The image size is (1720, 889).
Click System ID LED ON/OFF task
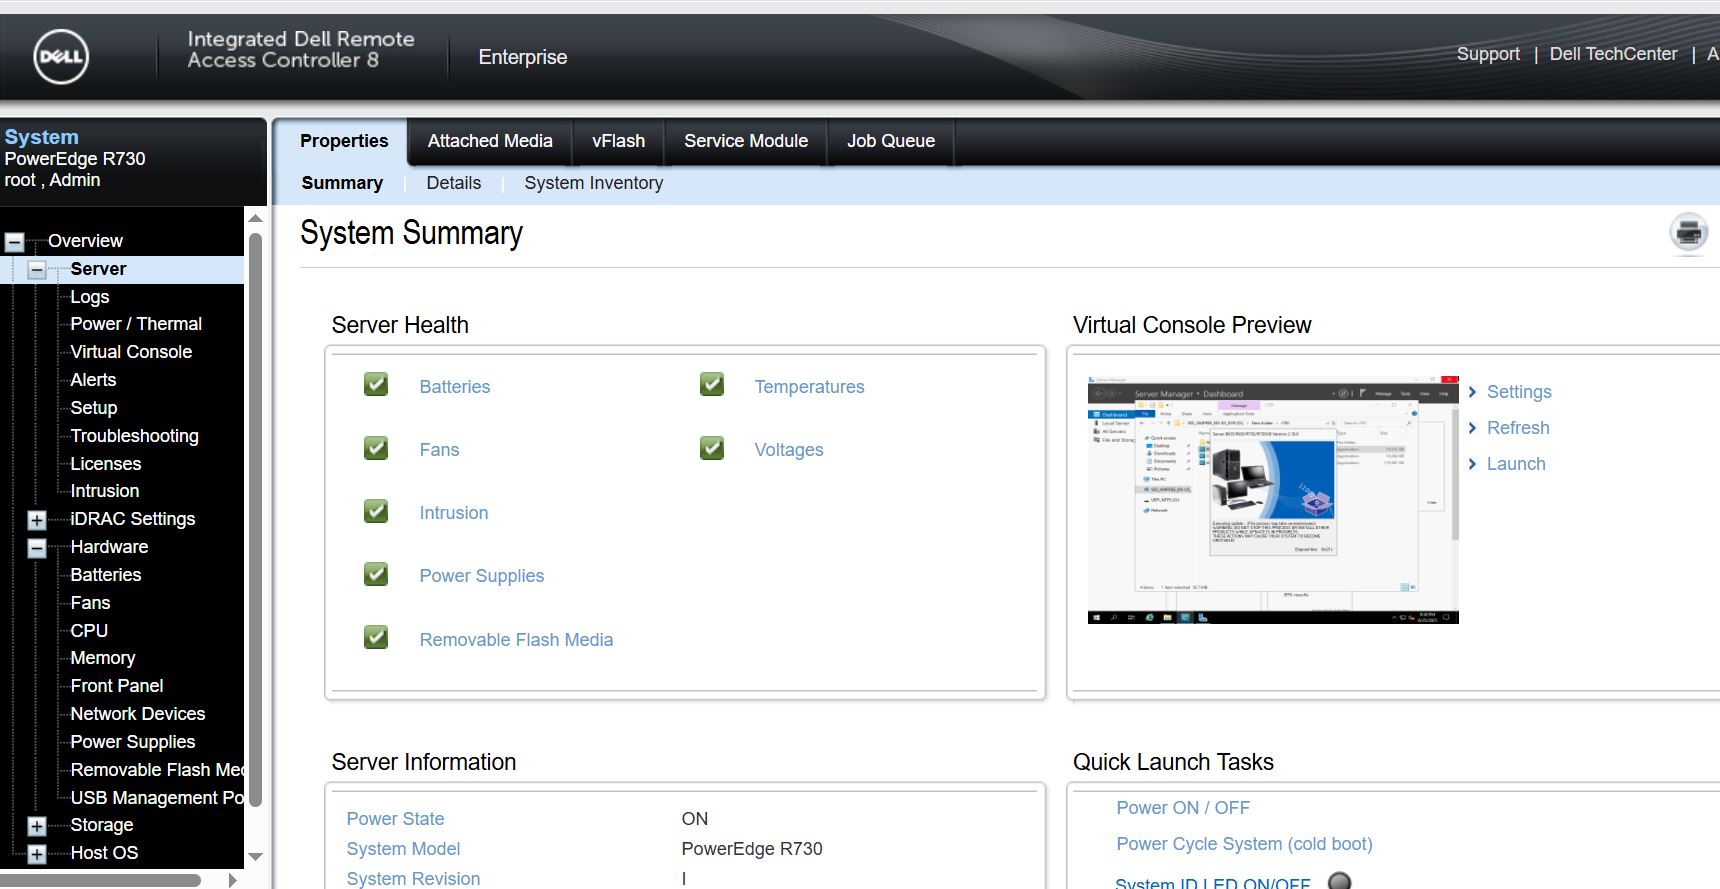coord(1212,883)
